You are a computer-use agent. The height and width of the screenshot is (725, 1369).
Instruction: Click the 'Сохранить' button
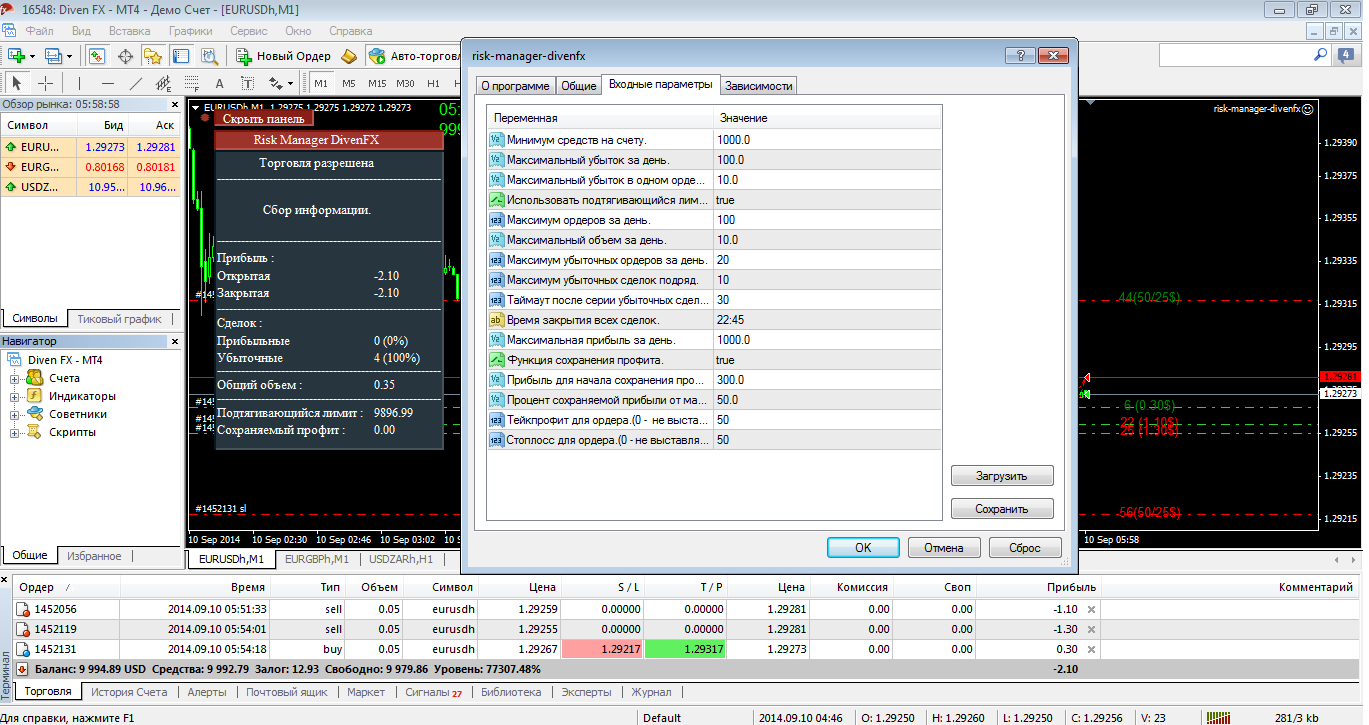1002,509
